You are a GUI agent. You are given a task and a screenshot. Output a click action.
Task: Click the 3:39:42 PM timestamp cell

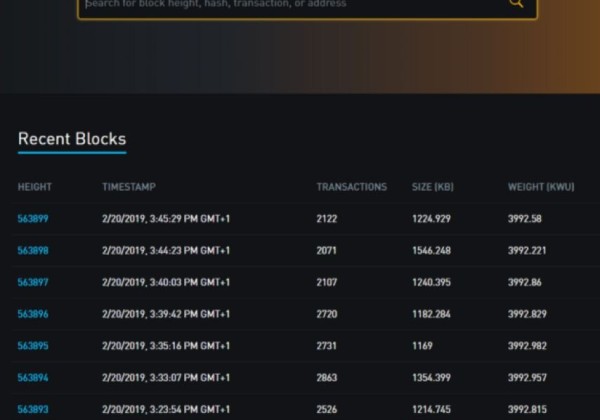166,314
